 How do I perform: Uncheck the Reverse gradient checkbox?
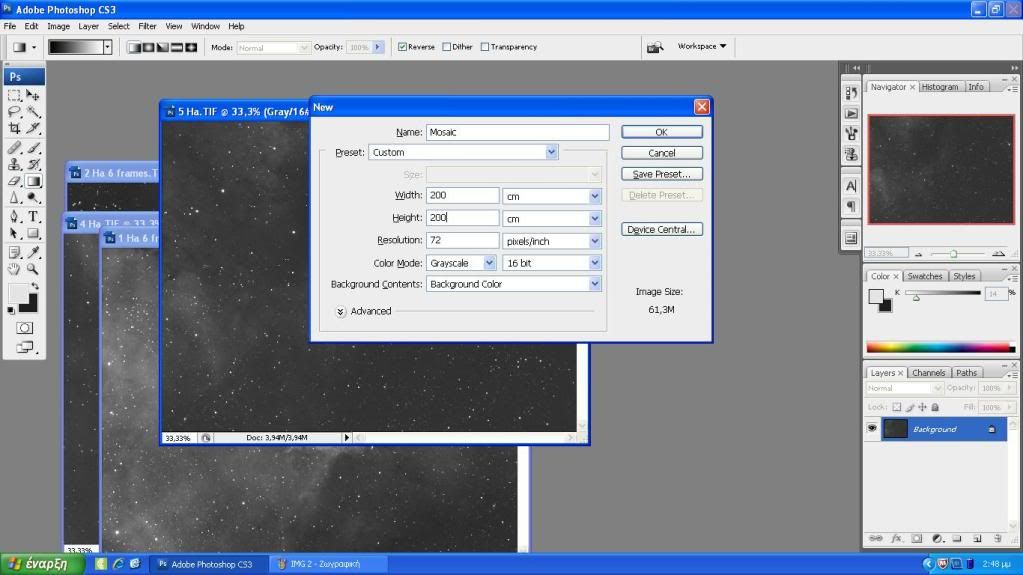click(402, 47)
